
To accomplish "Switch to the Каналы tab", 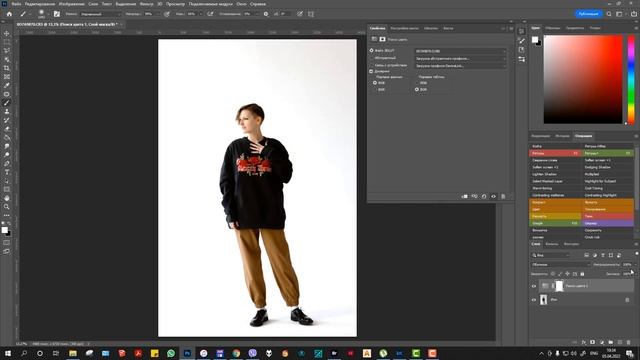I will tap(551, 244).
